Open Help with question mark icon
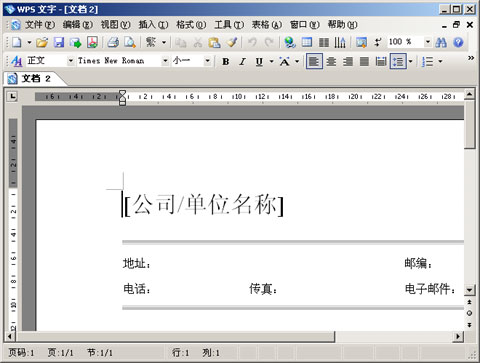This screenshot has height=363, width=480. [459, 42]
